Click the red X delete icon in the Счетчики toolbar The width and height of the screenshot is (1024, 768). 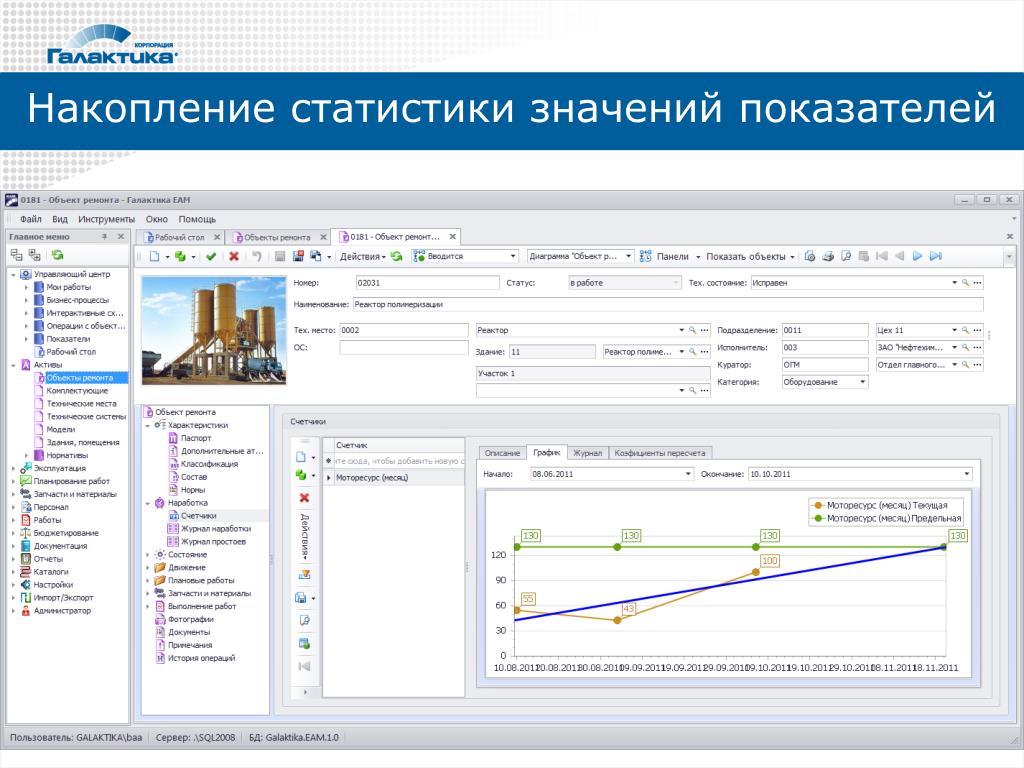(x=304, y=498)
